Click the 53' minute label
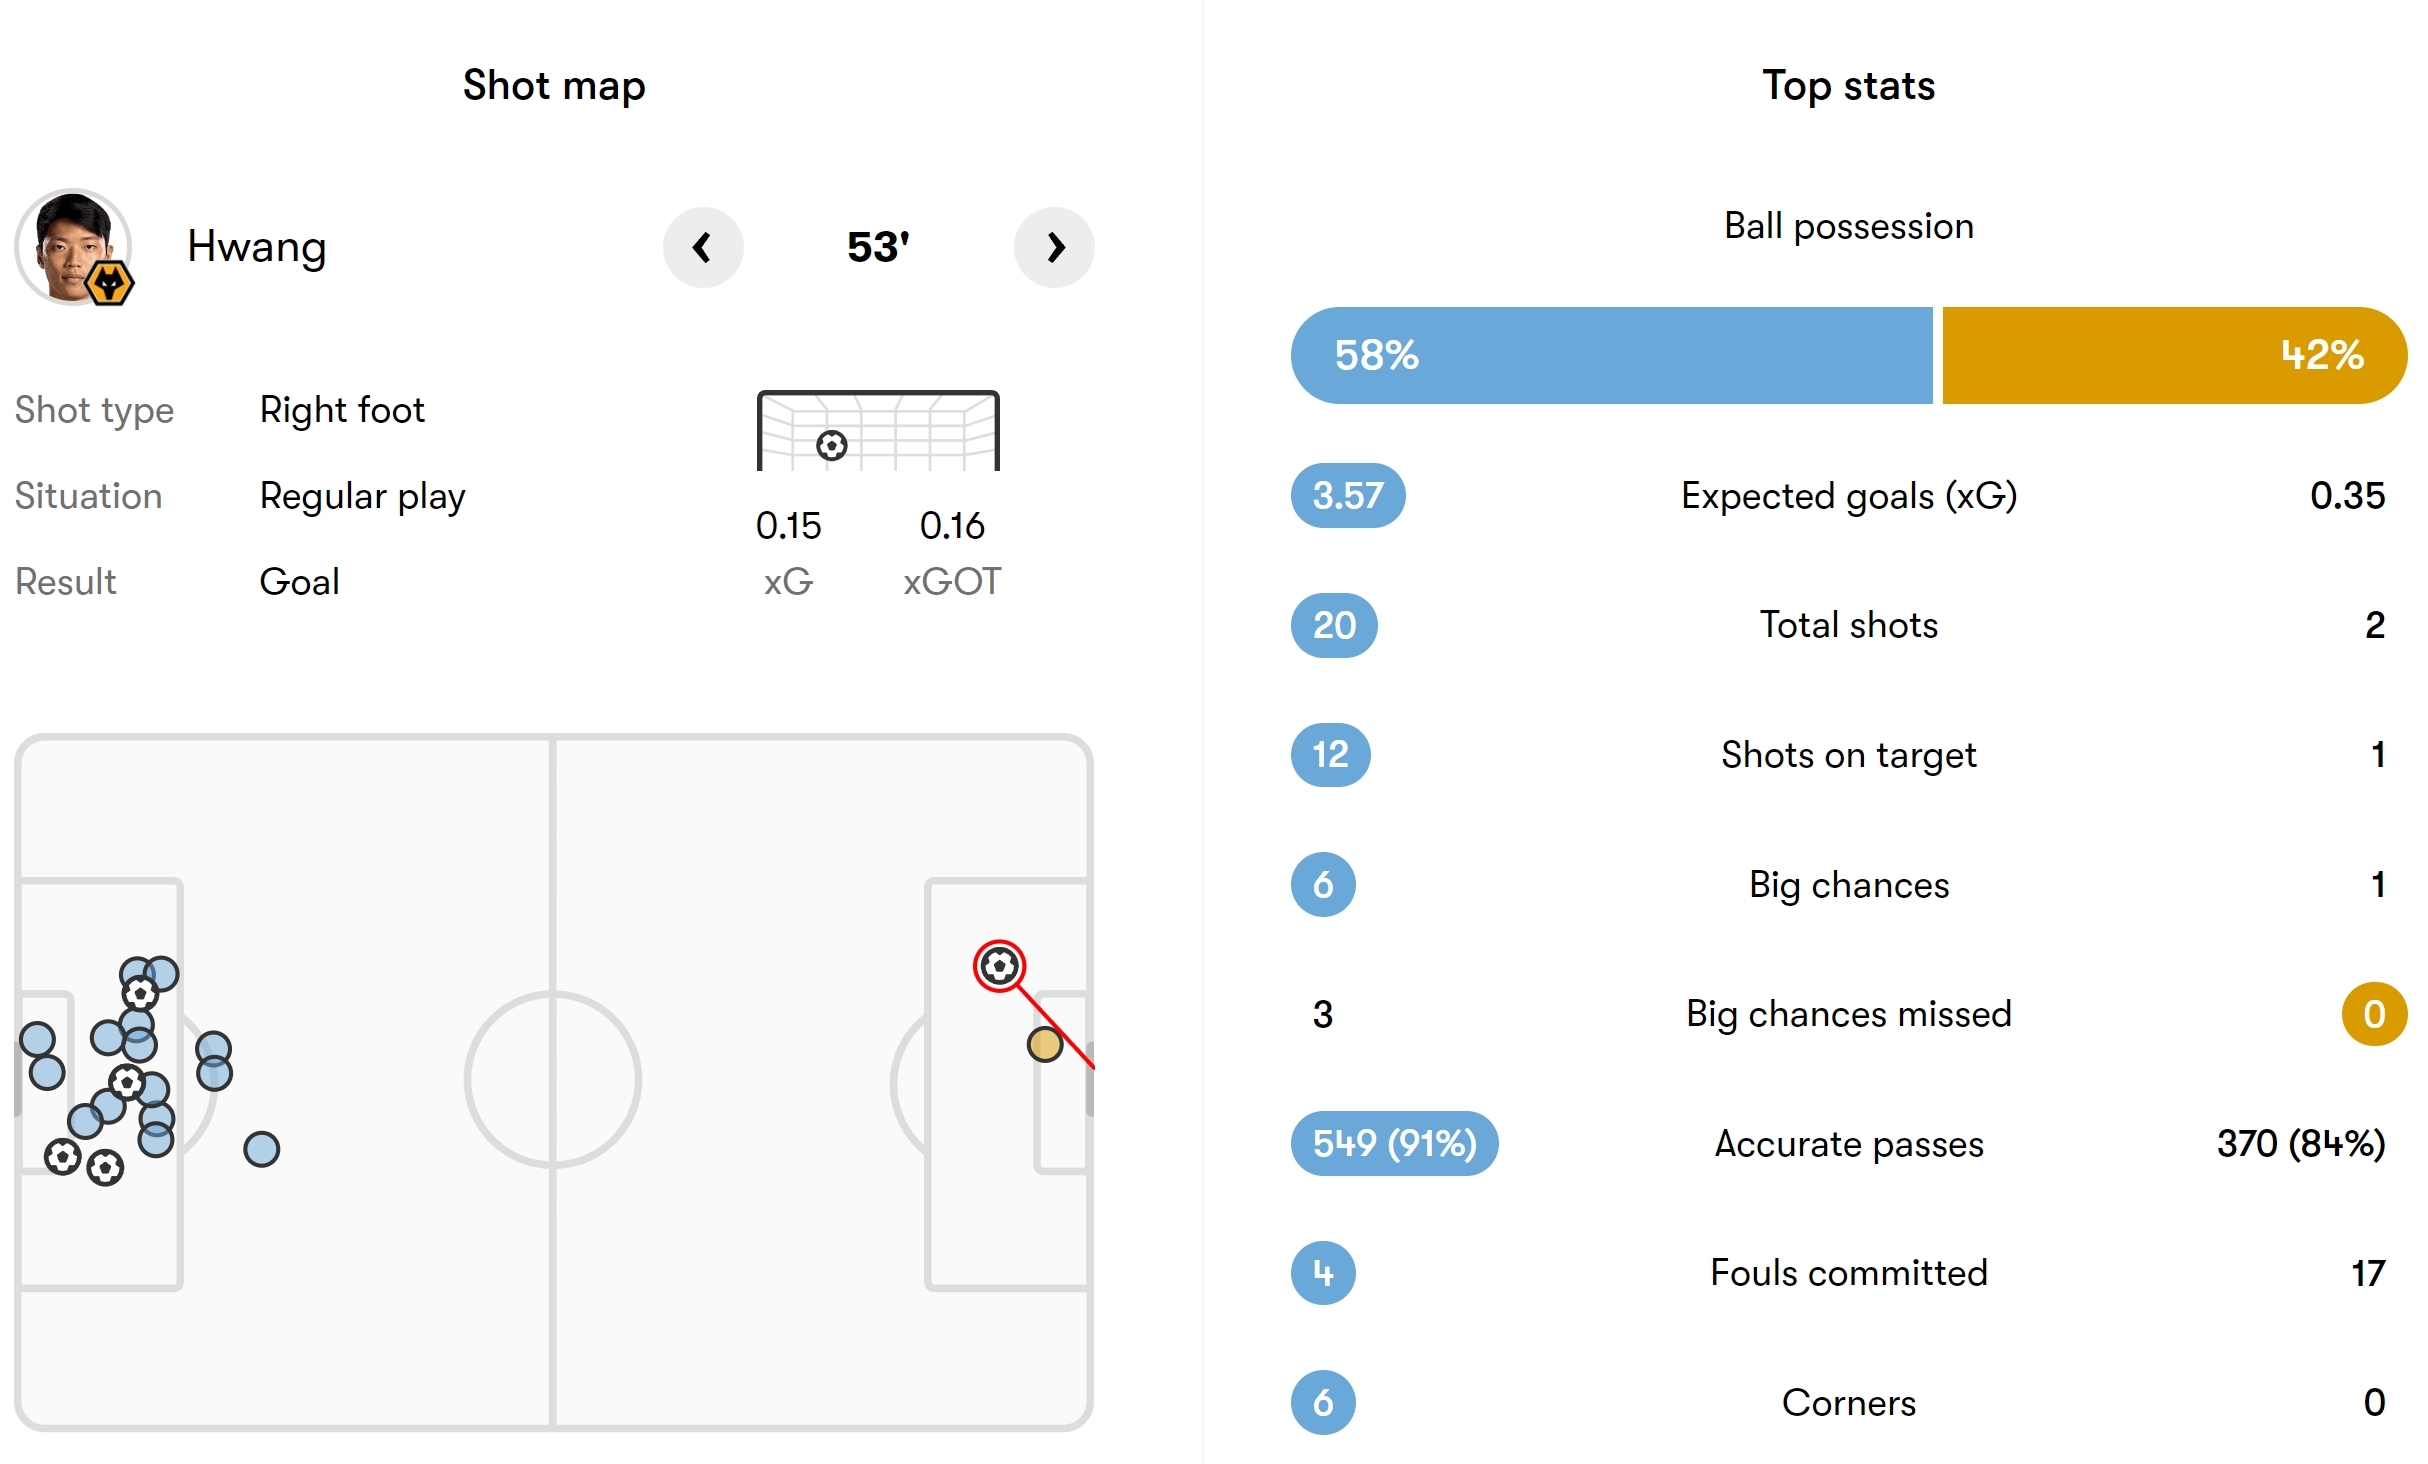 pos(878,247)
